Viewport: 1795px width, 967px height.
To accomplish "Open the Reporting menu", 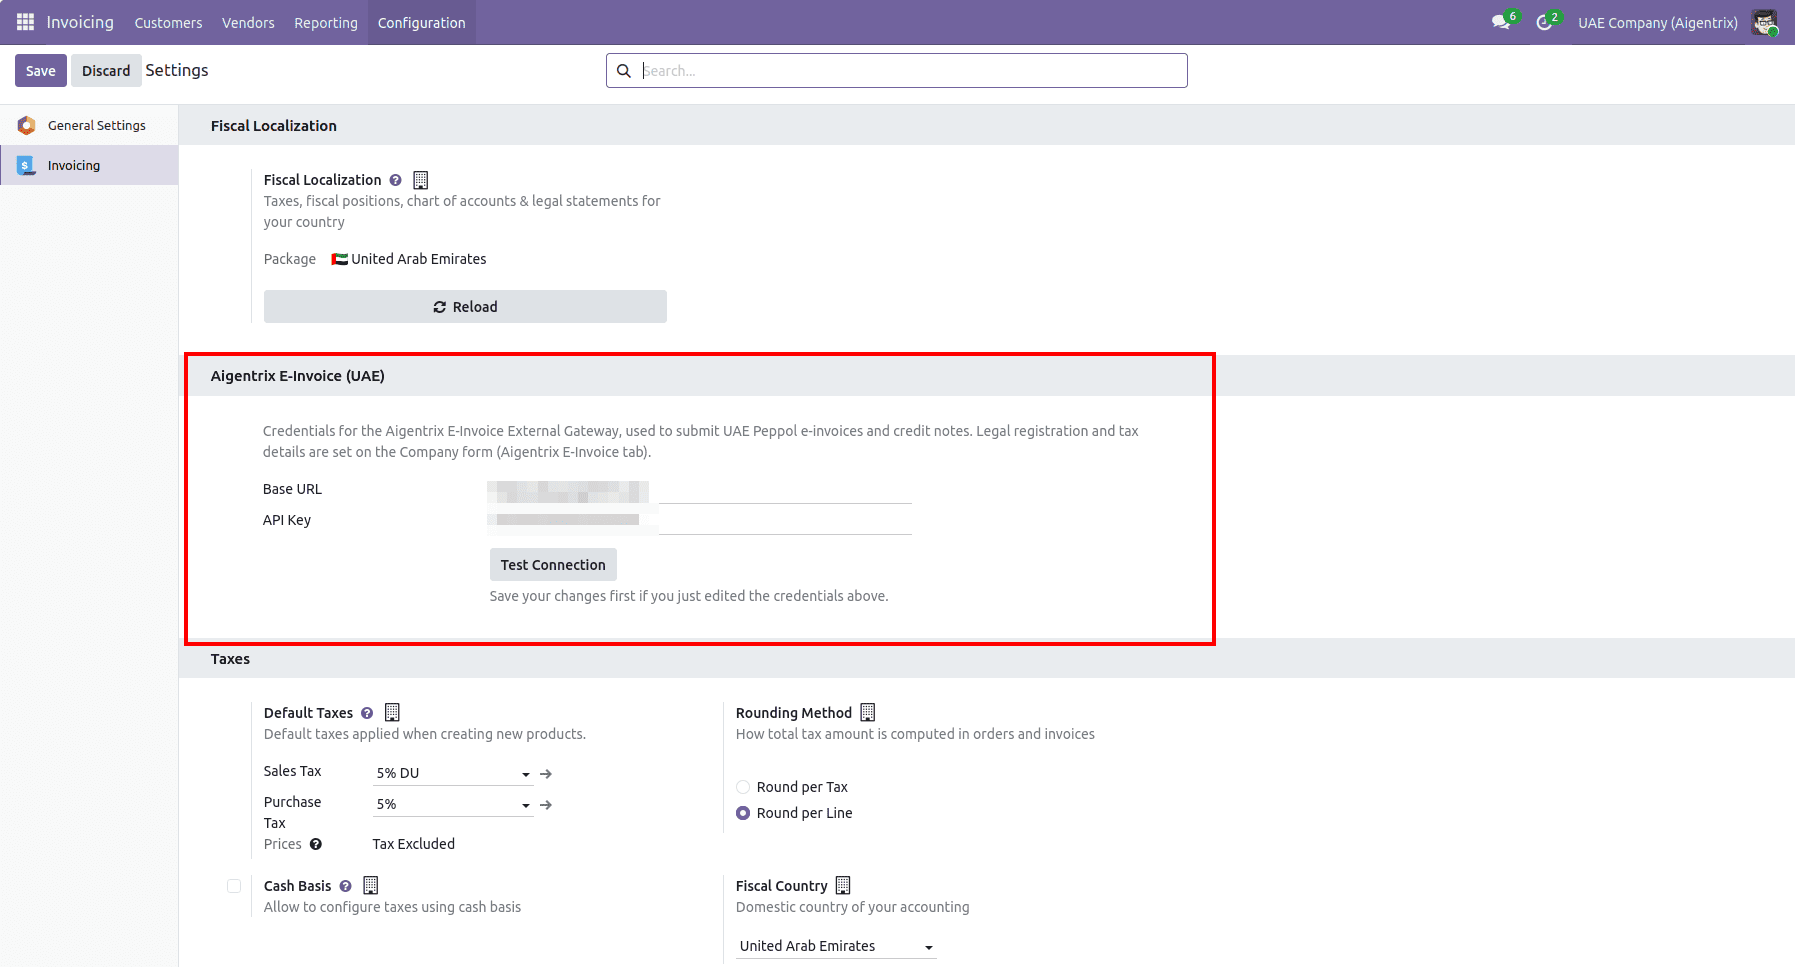I will 326,22.
